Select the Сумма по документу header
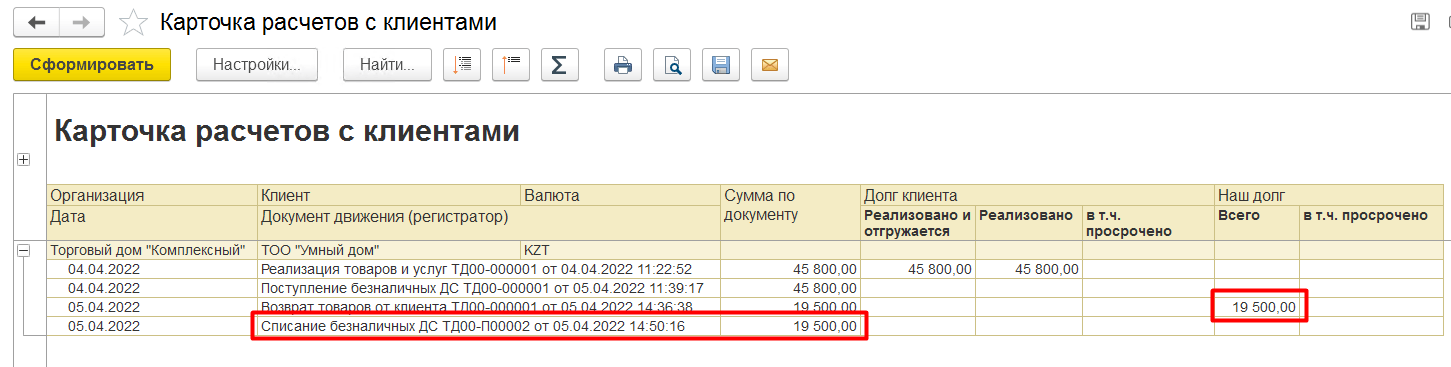Screen dimensions: 1451x367 pos(790,213)
